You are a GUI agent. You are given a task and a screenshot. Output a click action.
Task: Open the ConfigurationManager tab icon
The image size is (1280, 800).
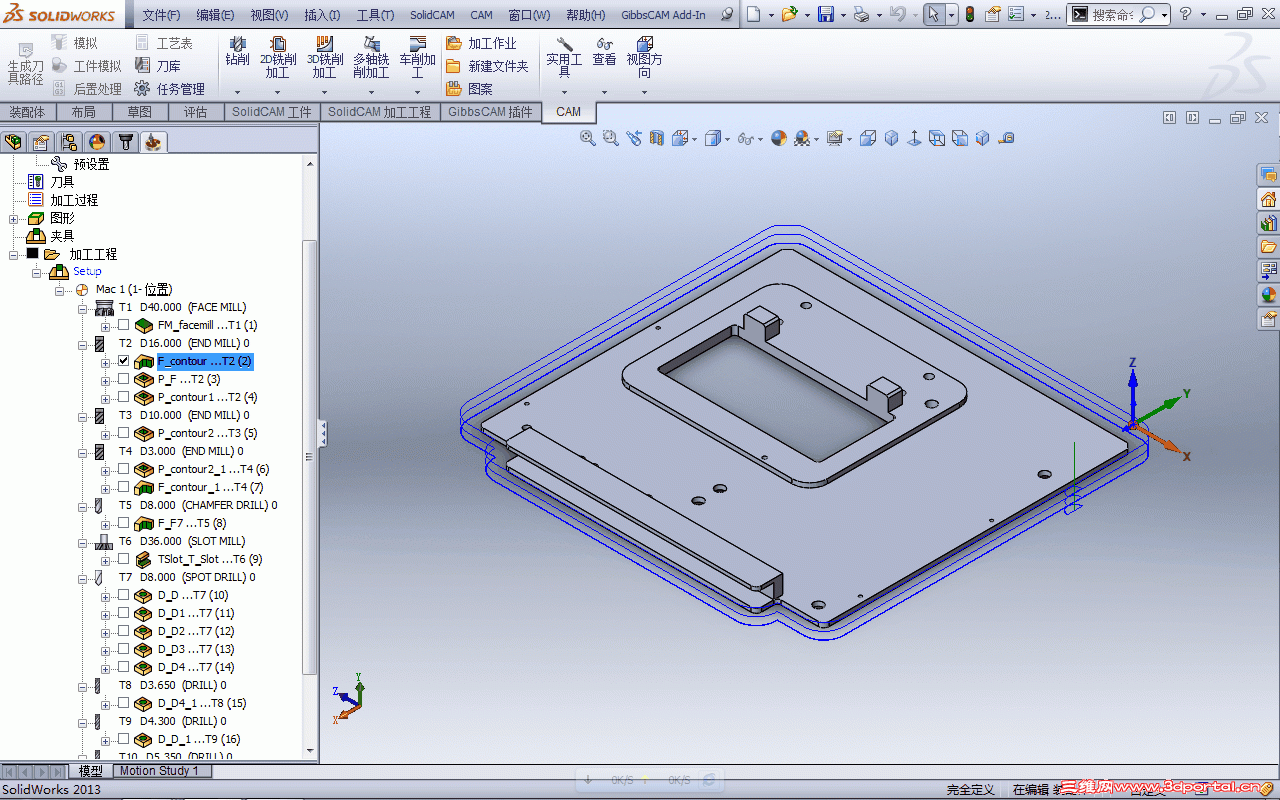click(x=69, y=141)
